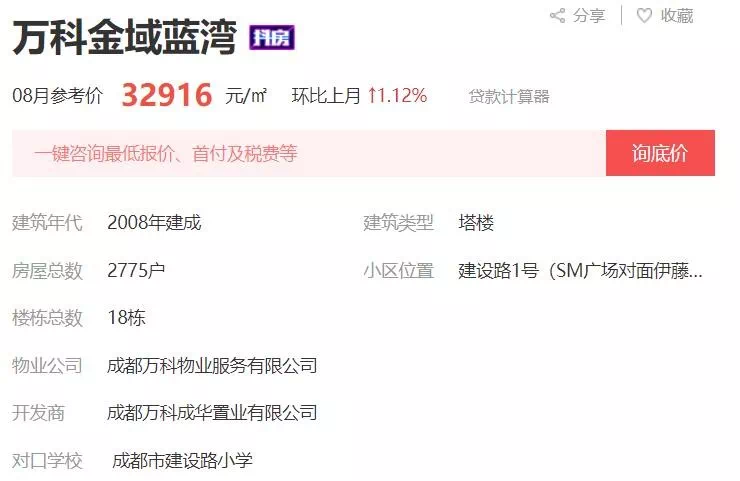Screen dimensions: 740x481
Task: Click the 万科金域蓝湾 title
Action: (x=124, y=37)
